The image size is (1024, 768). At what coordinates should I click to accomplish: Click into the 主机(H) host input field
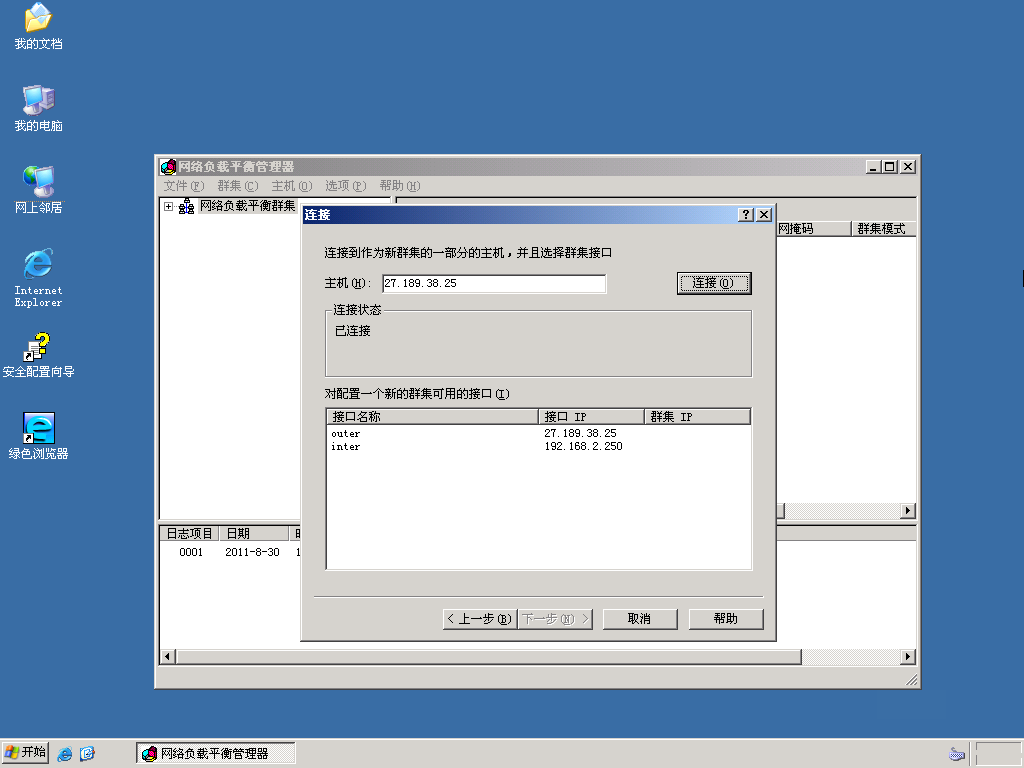point(494,283)
